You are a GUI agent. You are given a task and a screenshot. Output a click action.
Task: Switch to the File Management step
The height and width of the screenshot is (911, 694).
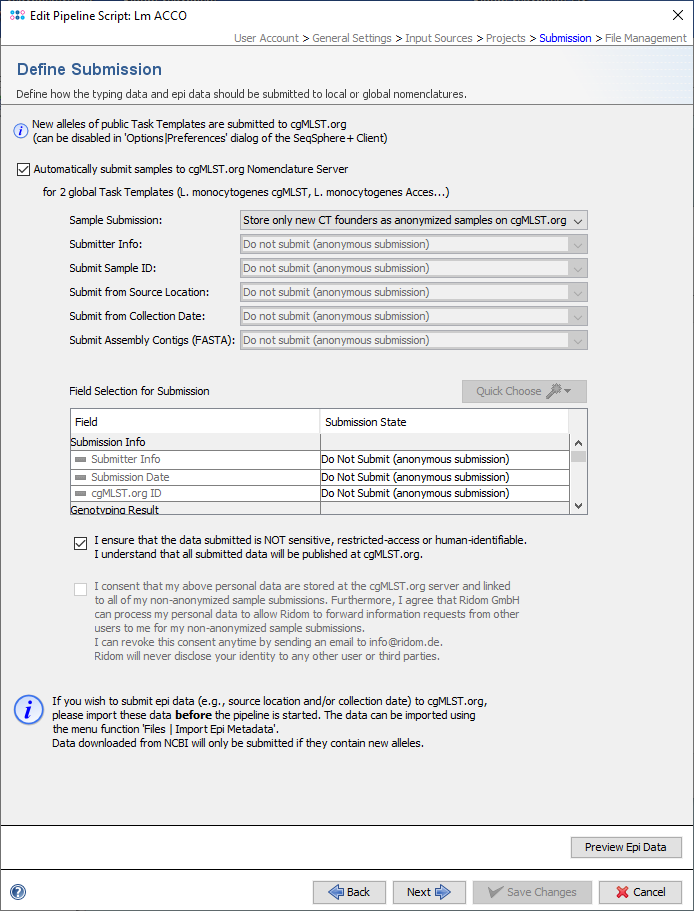click(x=646, y=38)
